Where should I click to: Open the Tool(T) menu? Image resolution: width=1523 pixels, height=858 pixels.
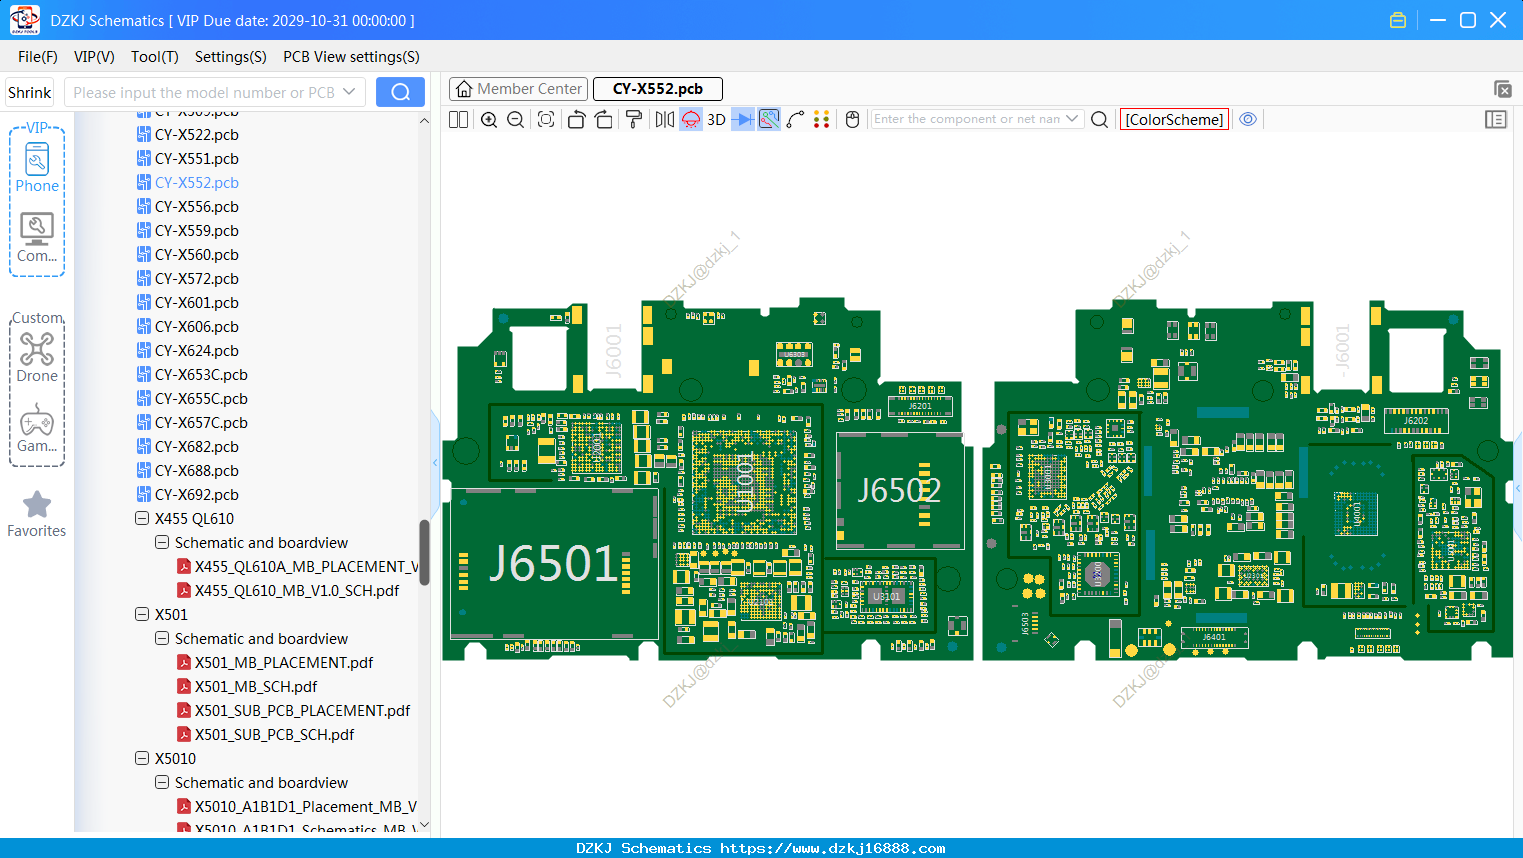[x=155, y=57]
